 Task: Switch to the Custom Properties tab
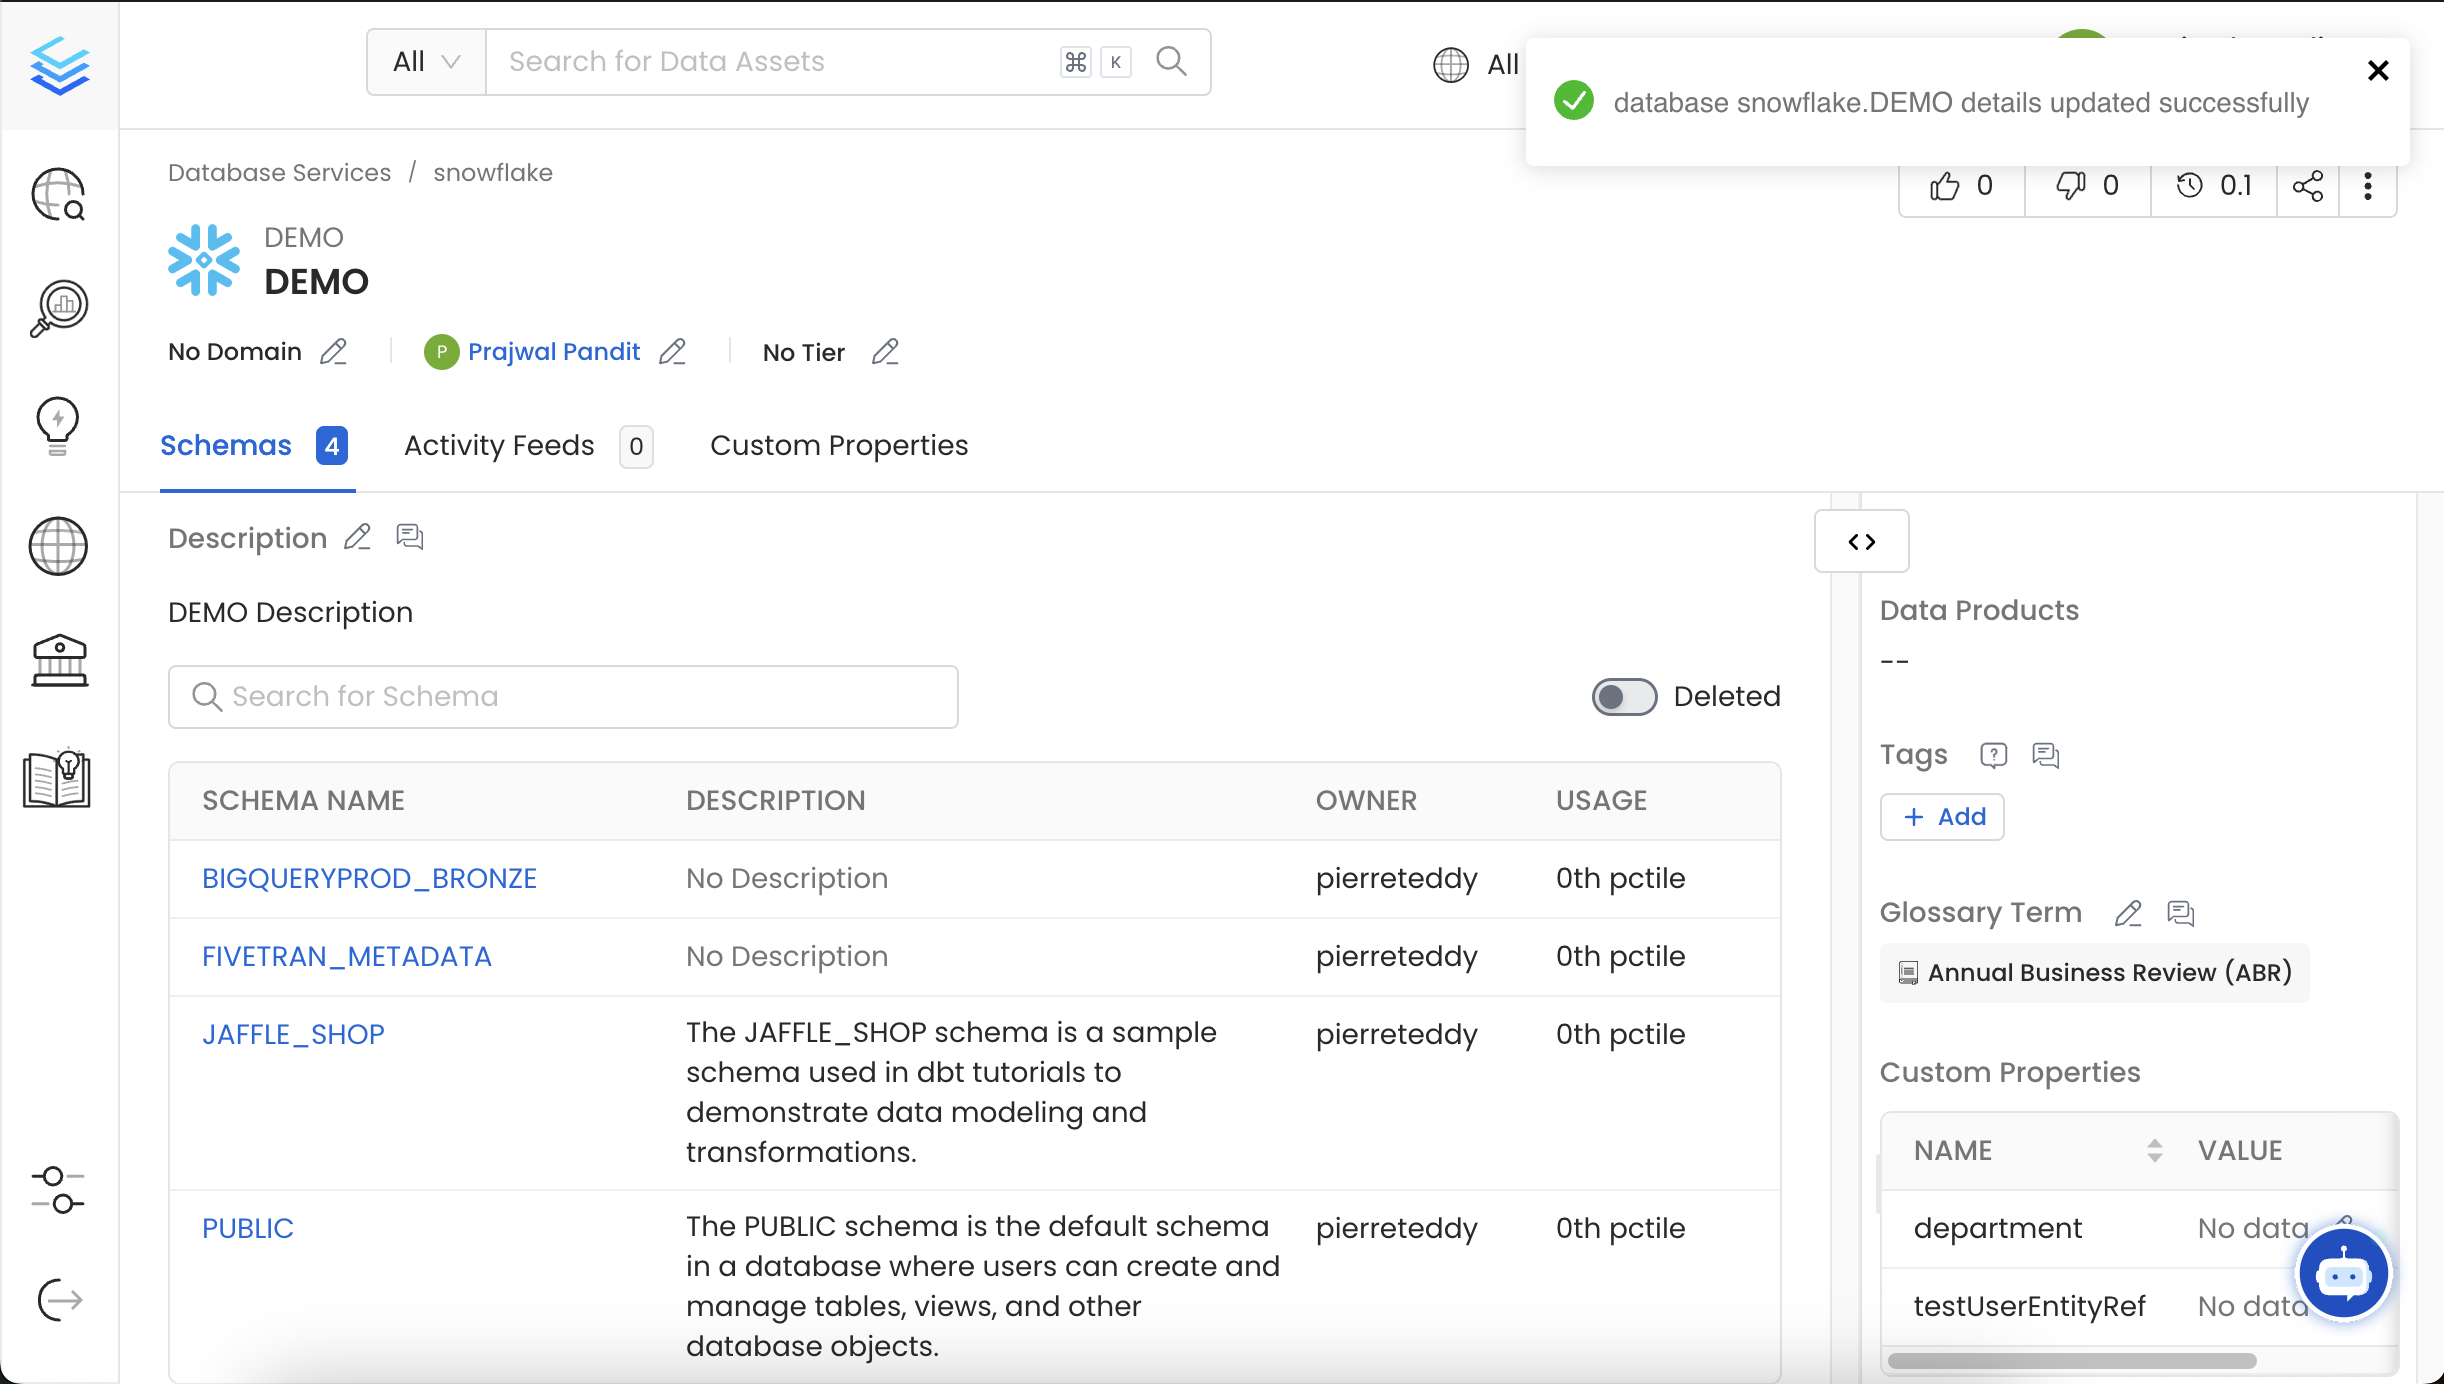point(838,445)
